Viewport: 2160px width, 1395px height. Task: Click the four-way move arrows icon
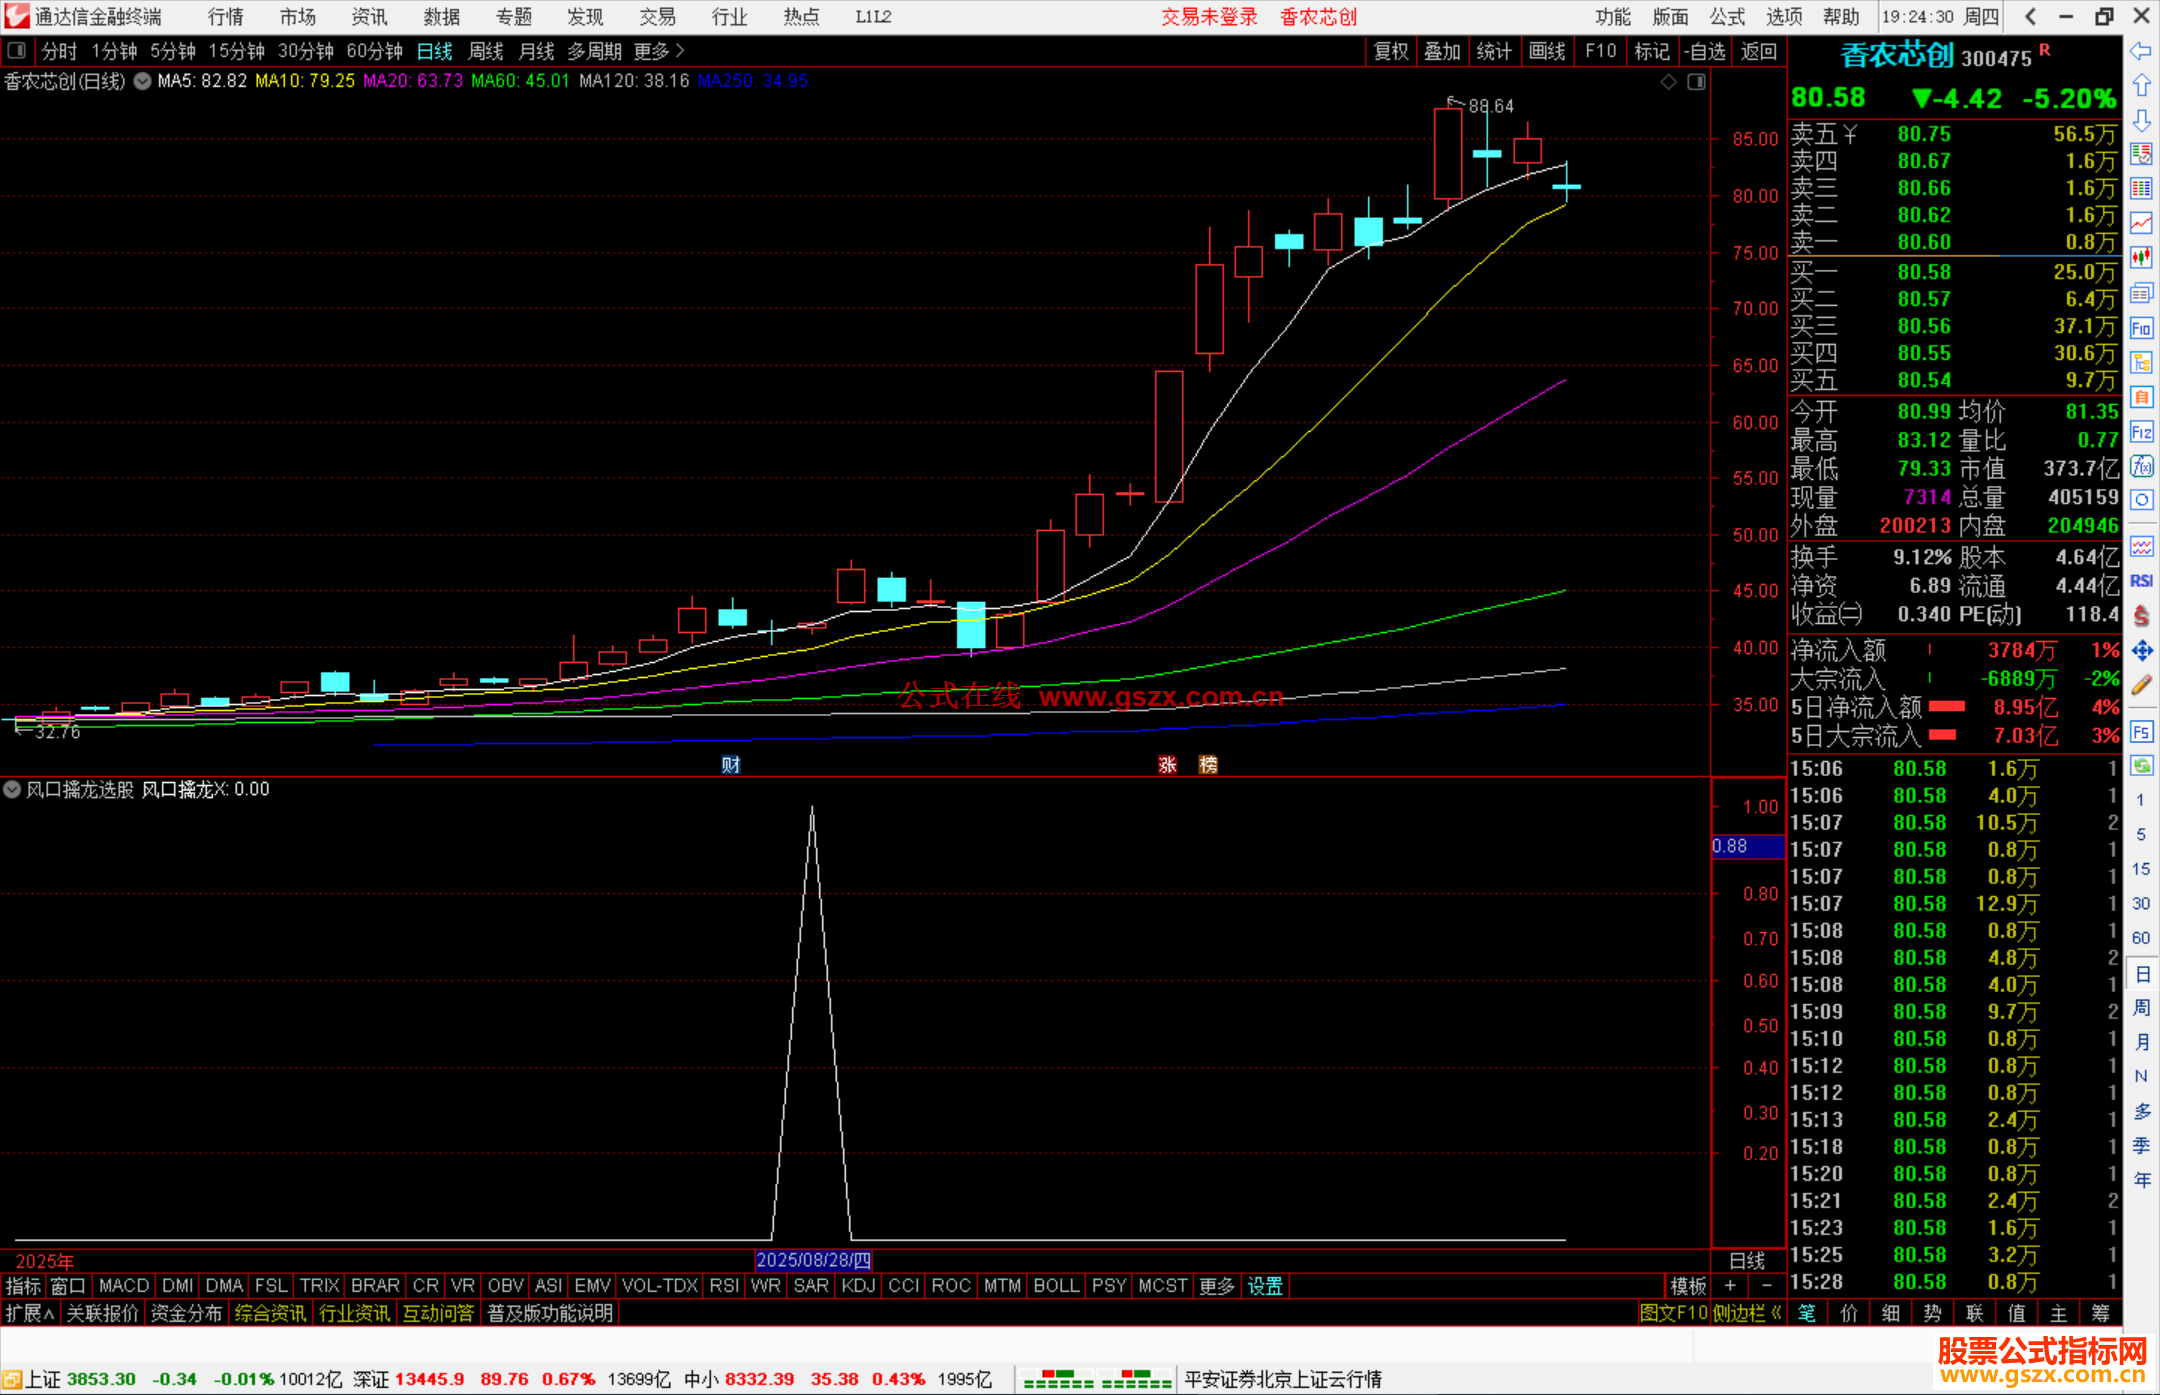click(x=2141, y=651)
